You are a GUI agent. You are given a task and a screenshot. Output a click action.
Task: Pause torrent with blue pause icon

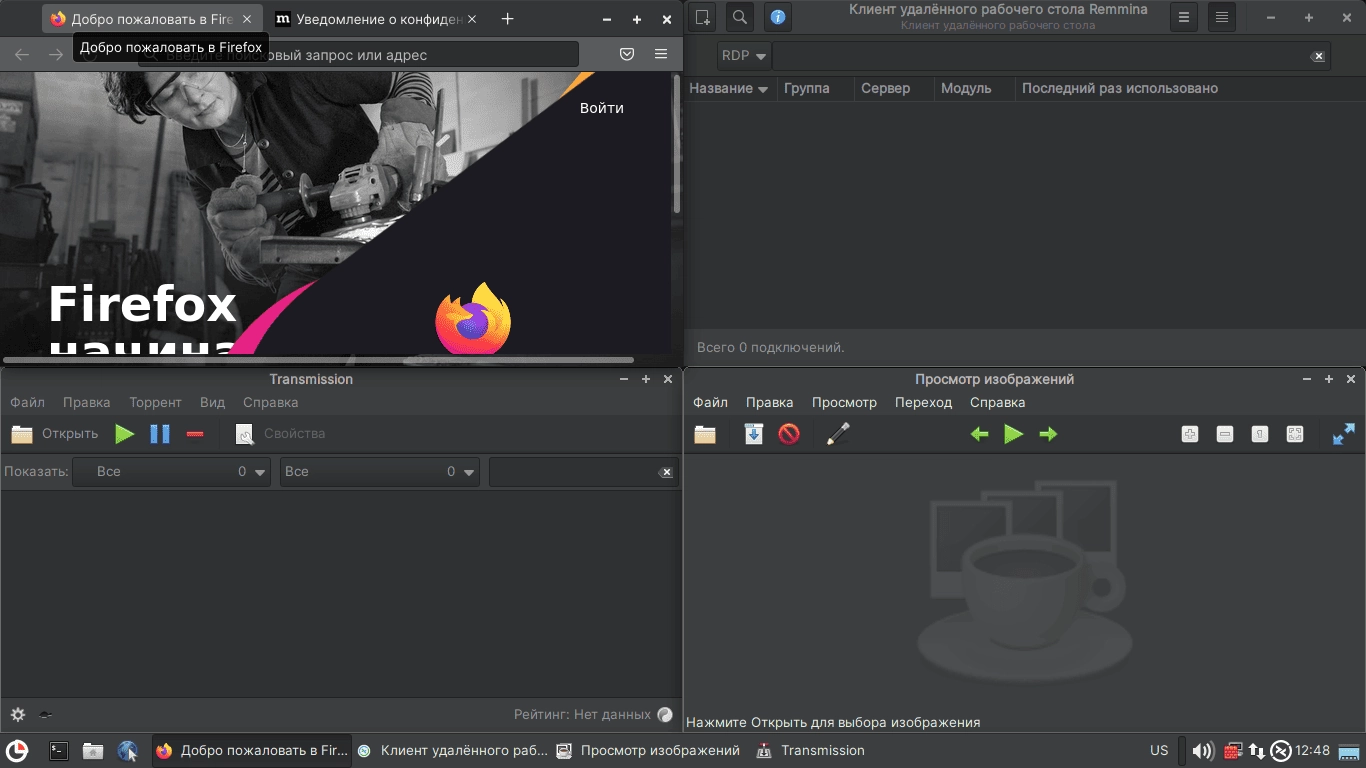[160, 434]
